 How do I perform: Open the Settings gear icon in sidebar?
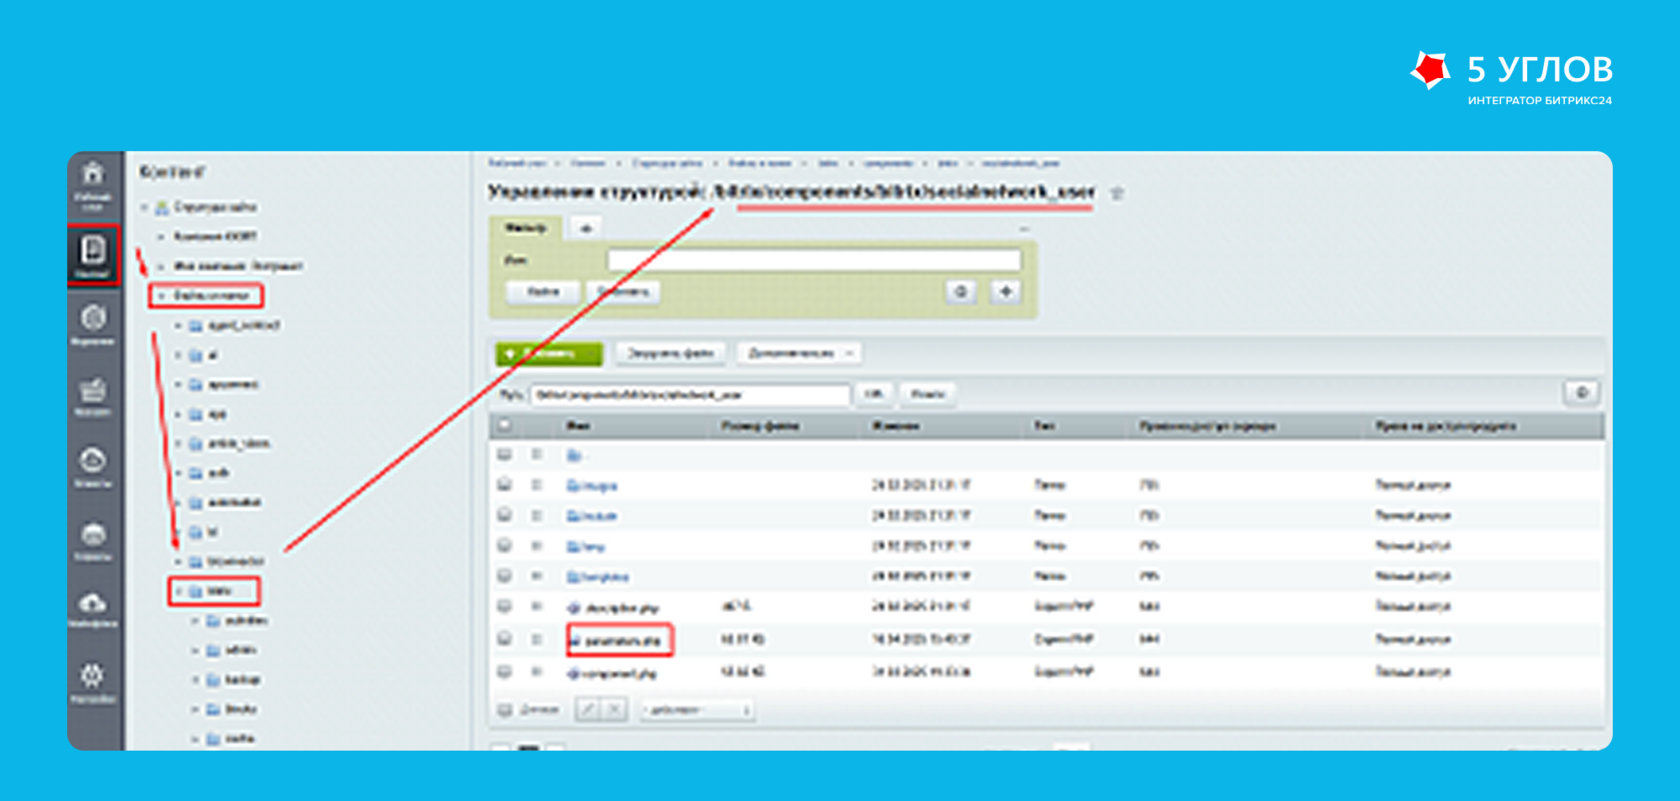(x=92, y=676)
